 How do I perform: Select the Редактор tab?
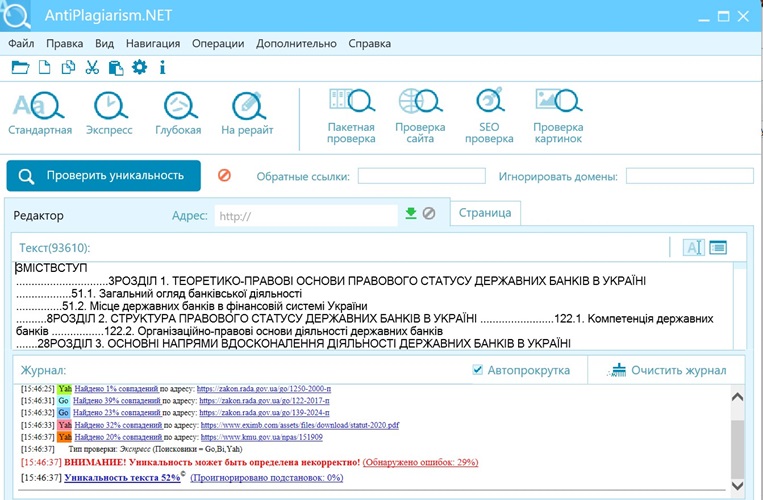click(x=38, y=215)
